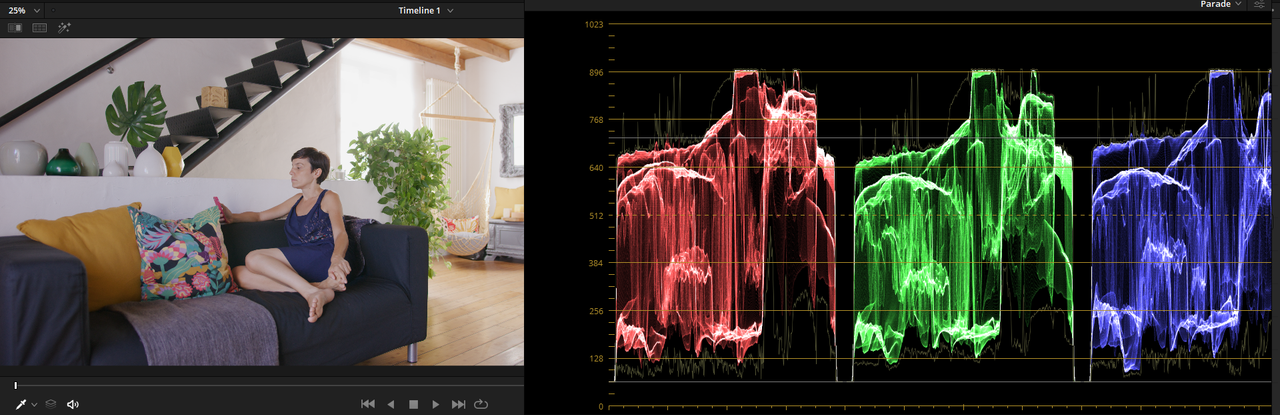Expand the eyedropper tool options arrow

(34, 405)
